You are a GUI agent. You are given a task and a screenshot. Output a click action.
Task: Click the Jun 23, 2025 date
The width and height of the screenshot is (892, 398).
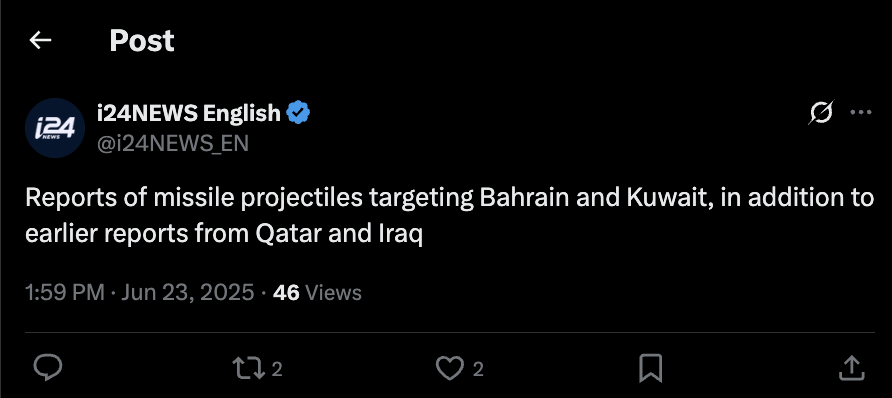click(188, 293)
